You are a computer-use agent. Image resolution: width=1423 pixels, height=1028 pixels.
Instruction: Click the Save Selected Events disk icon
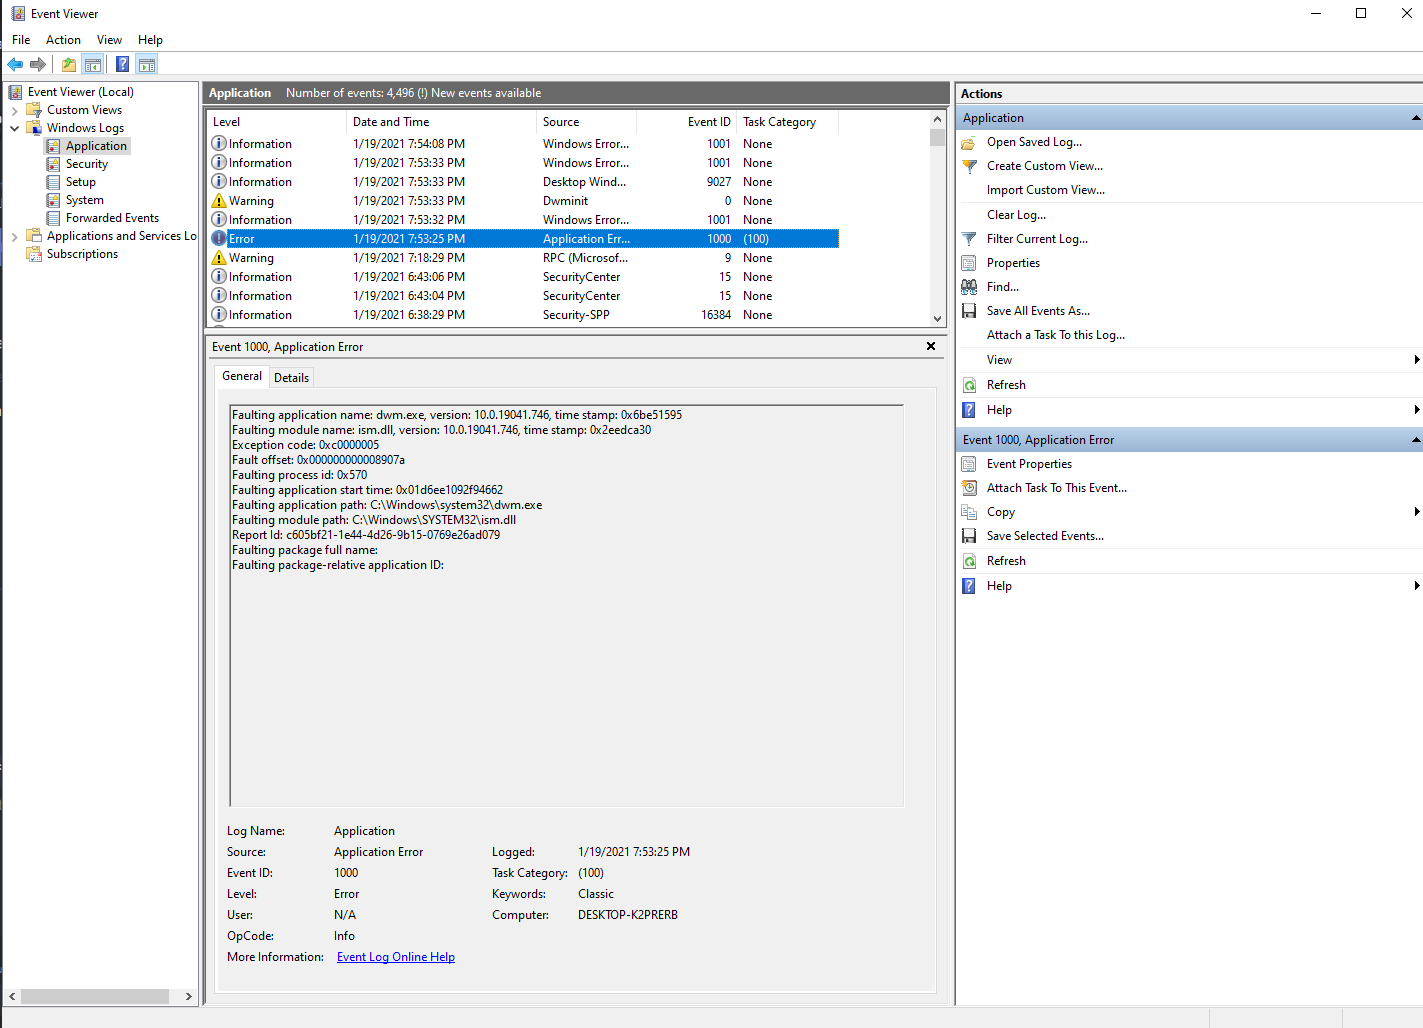pos(969,536)
